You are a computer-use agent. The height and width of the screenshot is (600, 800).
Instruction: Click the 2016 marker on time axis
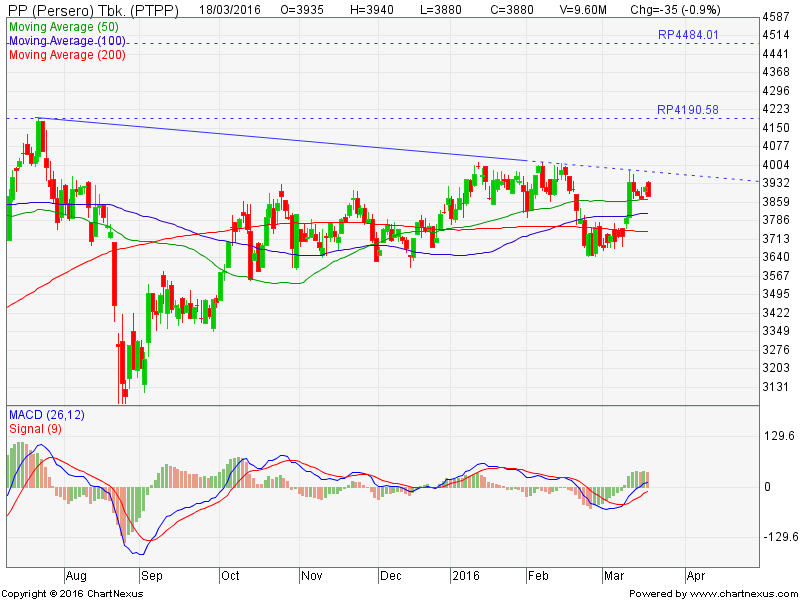pos(465,576)
